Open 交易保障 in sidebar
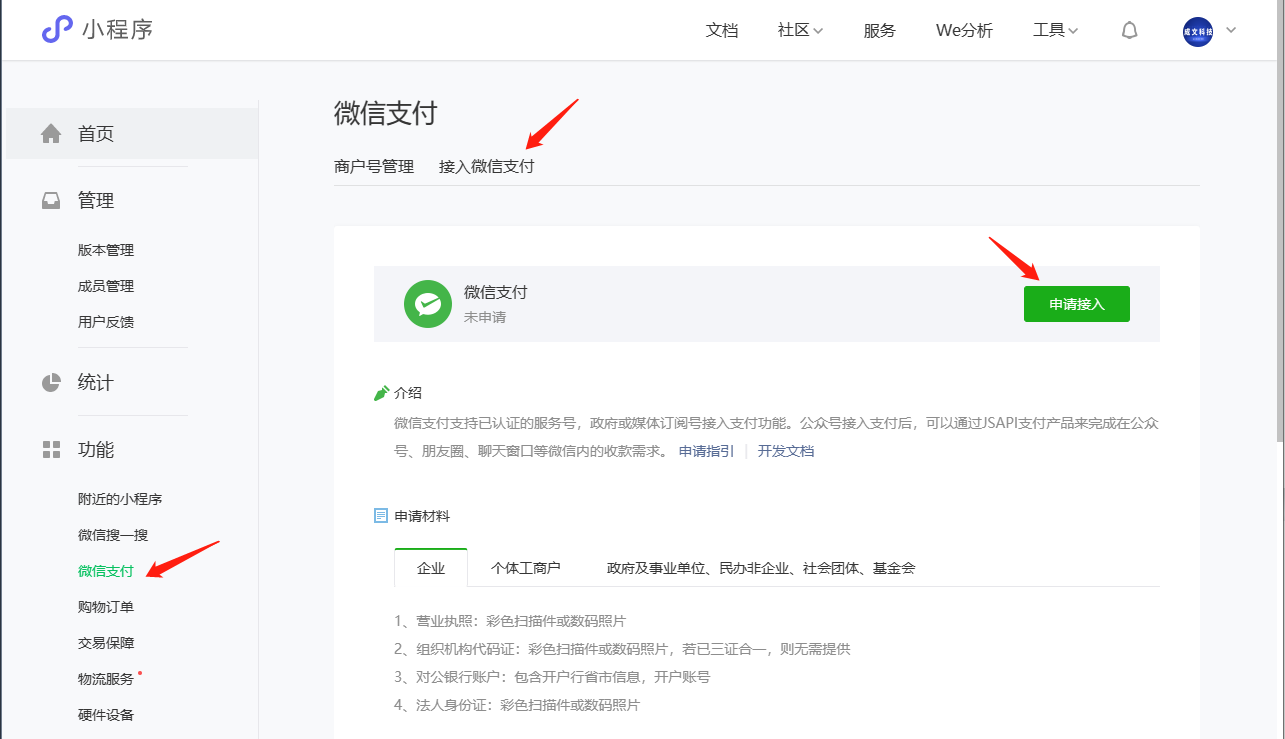The width and height of the screenshot is (1285, 739). (x=106, y=643)
